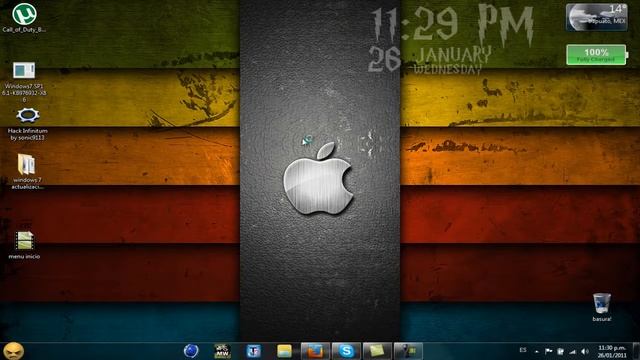Select the Windows7 SP1 KB976932 installer icon

click(x=24, y=81)
